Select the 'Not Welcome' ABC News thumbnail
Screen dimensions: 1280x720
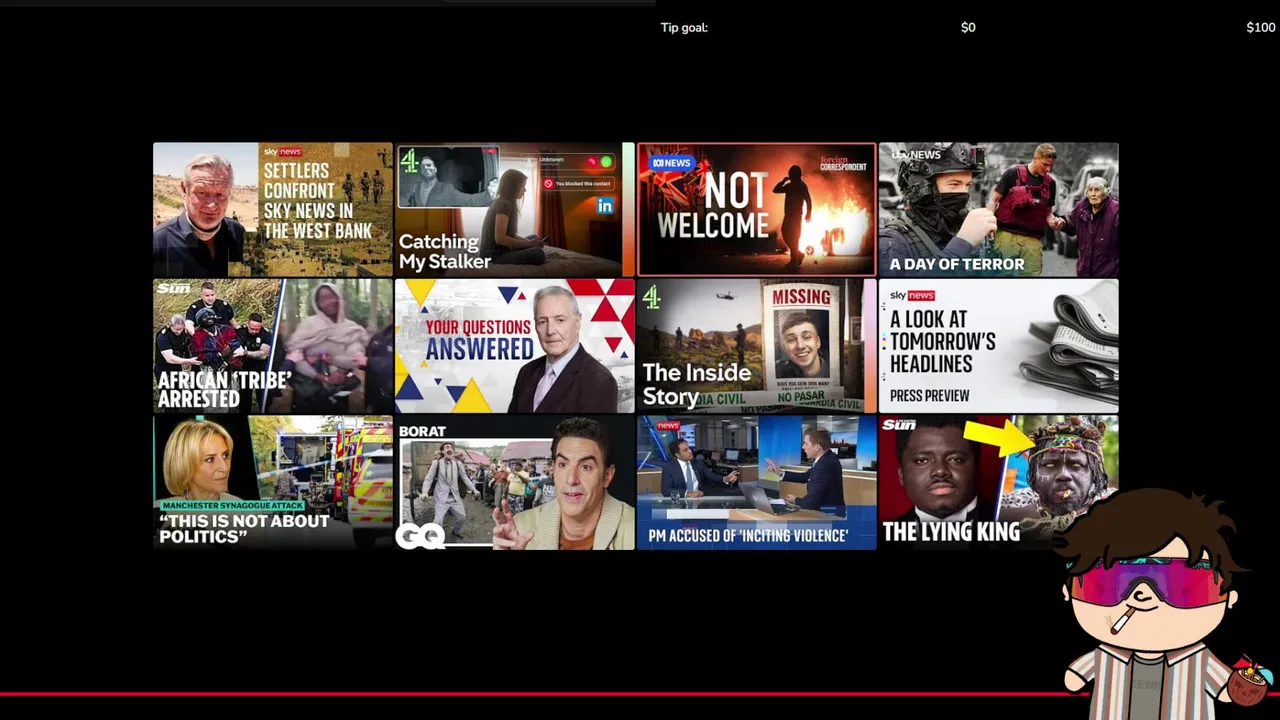756,209
